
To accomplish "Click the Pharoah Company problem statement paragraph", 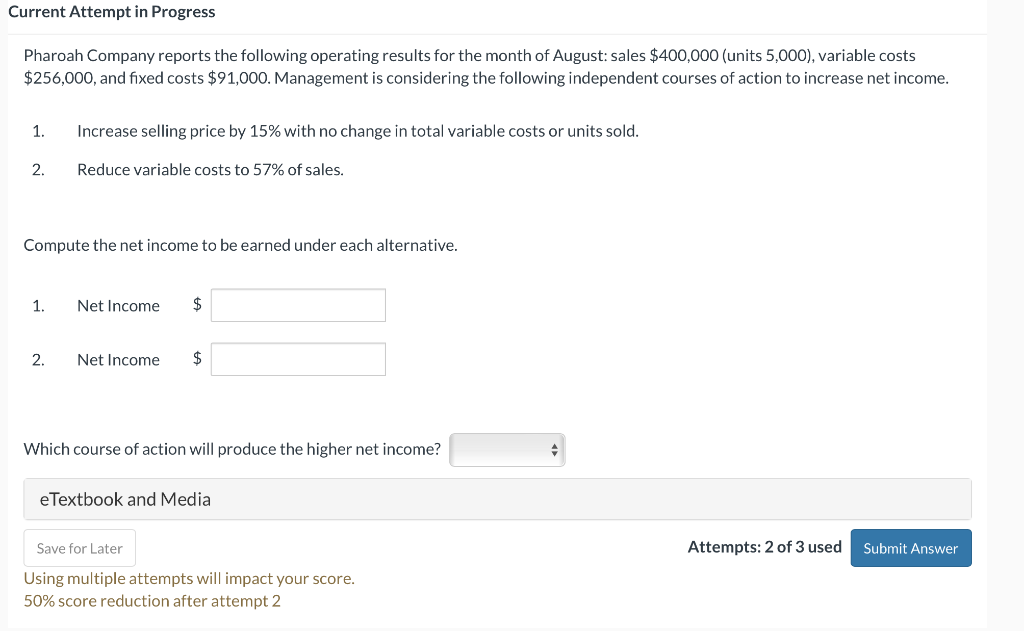I will pos(485,66).
